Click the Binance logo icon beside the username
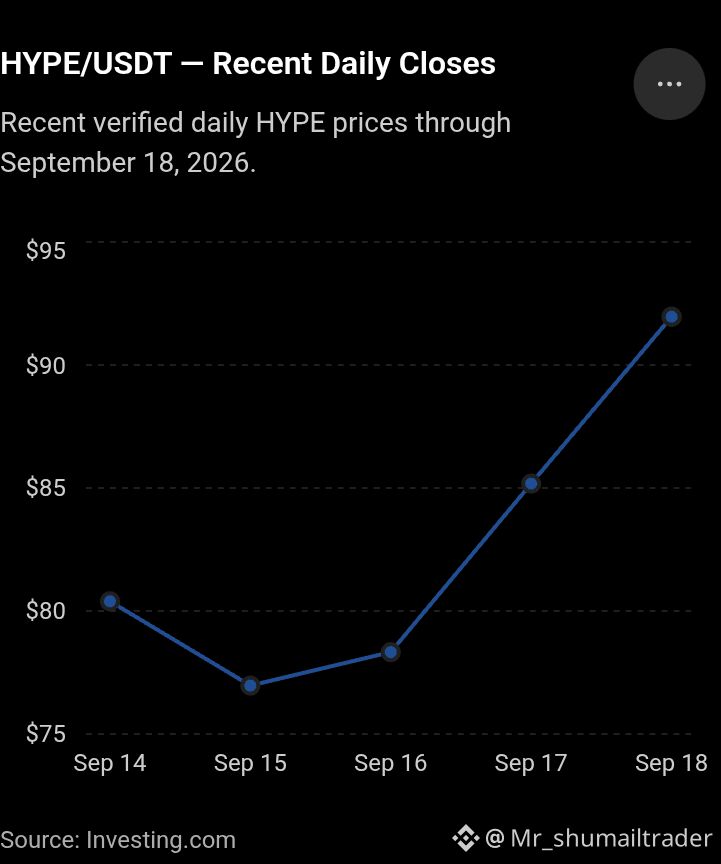This screenshot has height=864, width=721. point(466,838)
